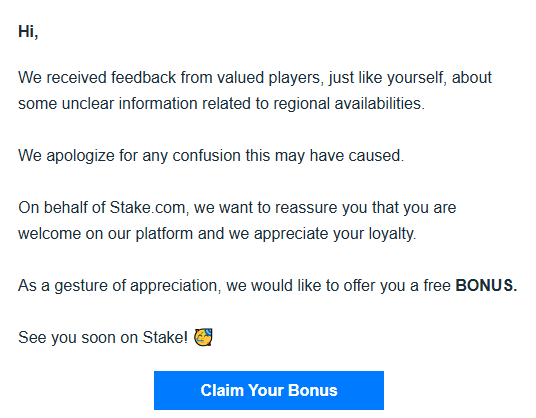Click the line starting some unclear information related
The height and width of the screenshot is (418, 536).
click(x=221, y=104)
